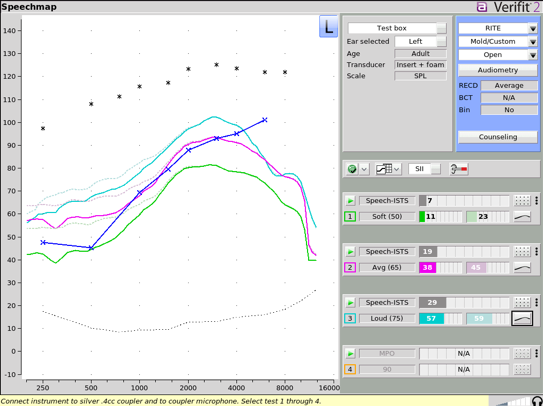The height and width of the screenshot is (406, 543).
Task: Open the RITE instrument type dropdown
Action: [x=498, y=28]
